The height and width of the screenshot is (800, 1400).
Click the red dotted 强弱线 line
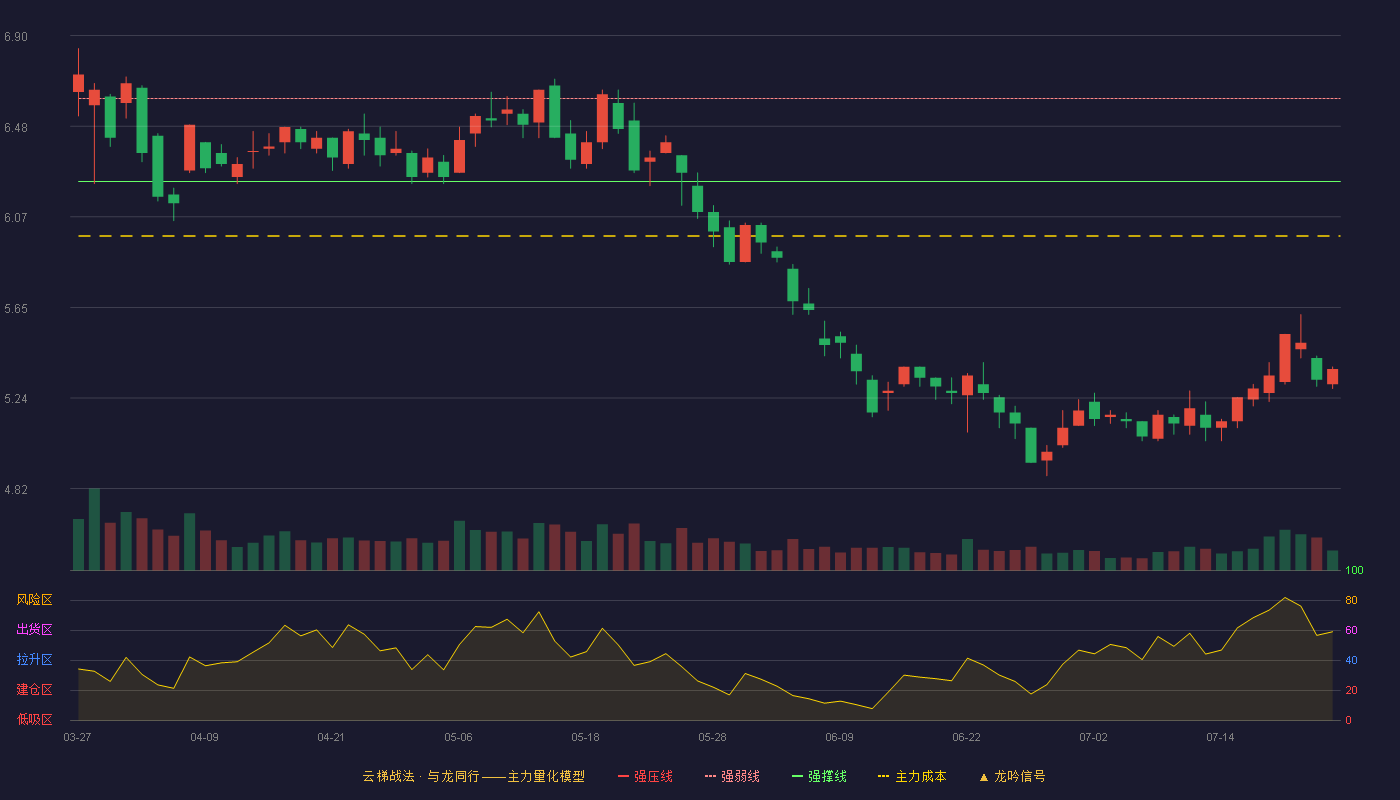click(709, 98)
